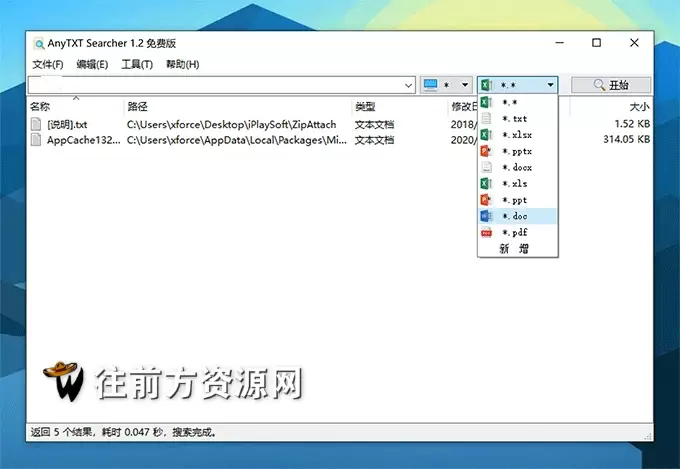Viewport: 680px width, 469px height.
Task: Click the PowerPoint icon beside *.ppt
Action: (x=486, y=200)
